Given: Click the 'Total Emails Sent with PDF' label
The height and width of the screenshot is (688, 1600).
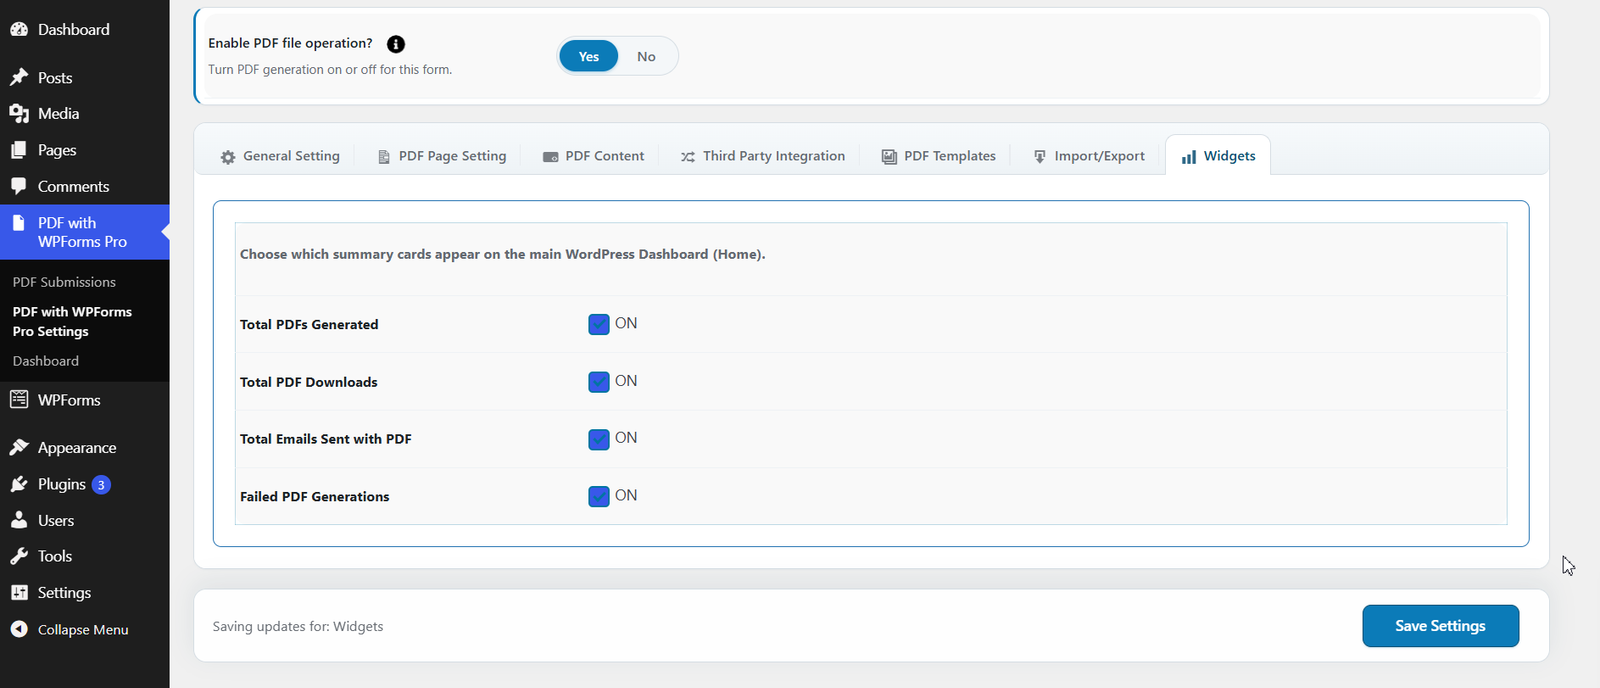Looking at the screenshot, I should pos(326,439).
